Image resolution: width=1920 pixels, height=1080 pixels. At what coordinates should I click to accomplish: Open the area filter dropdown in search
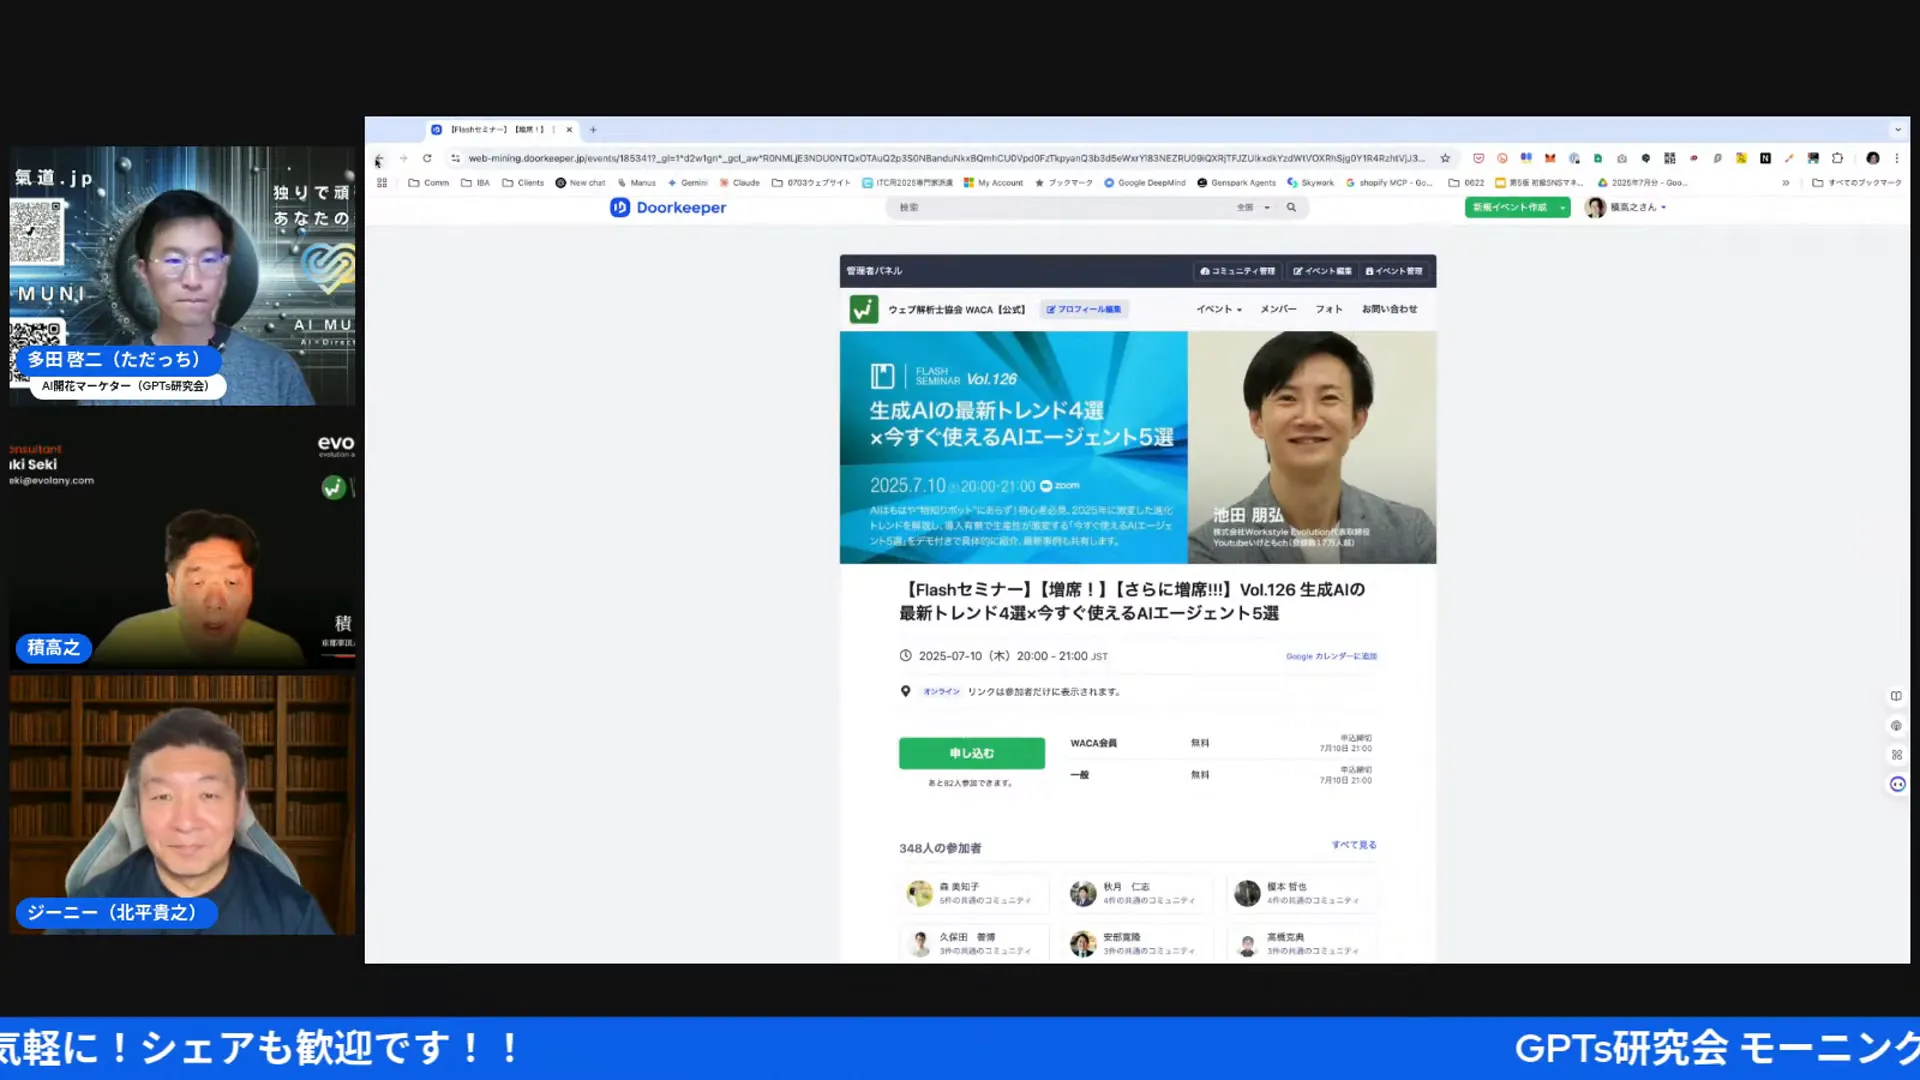pyautogui.click(x=1253, y=208)
